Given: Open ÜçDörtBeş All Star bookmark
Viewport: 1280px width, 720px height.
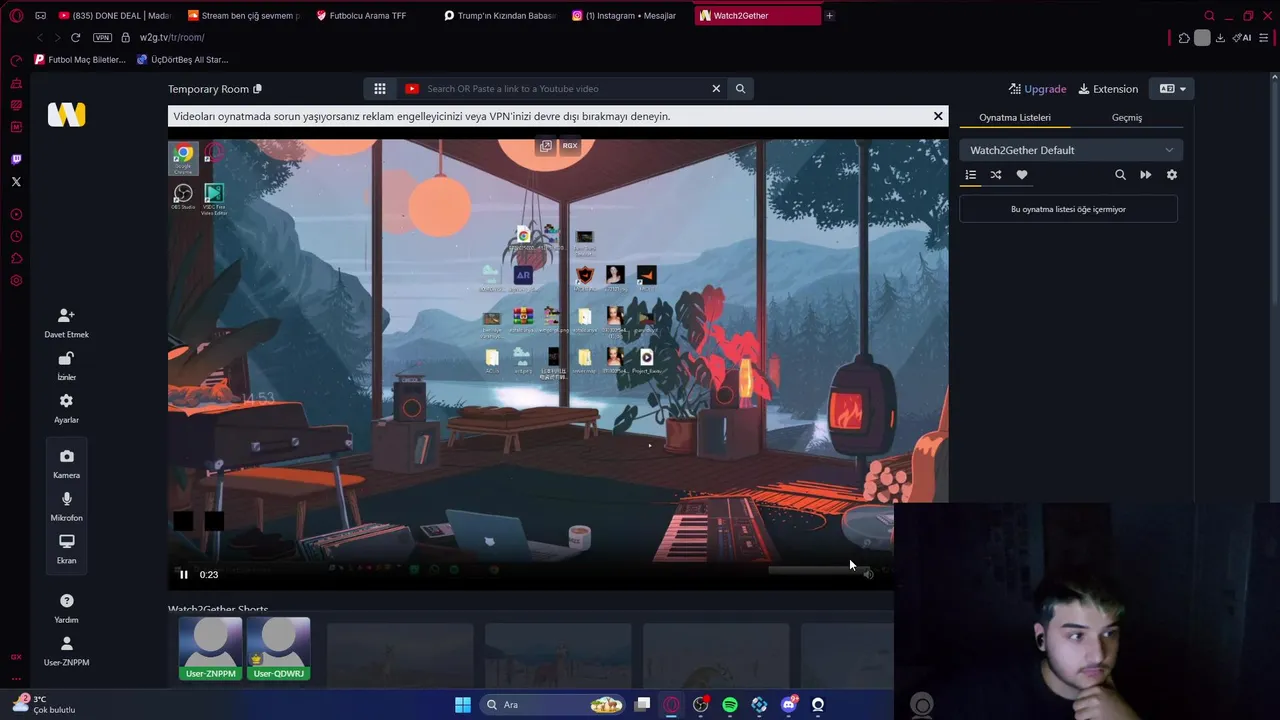Looking at the screenshot, I should (182, 59).
